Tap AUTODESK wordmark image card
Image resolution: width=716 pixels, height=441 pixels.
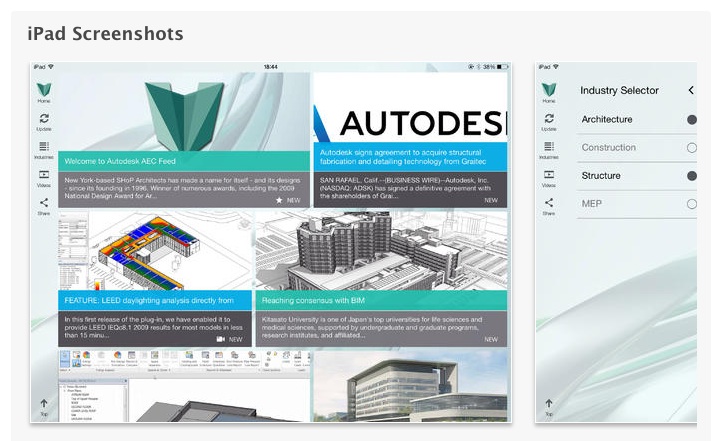click(411, 108)
